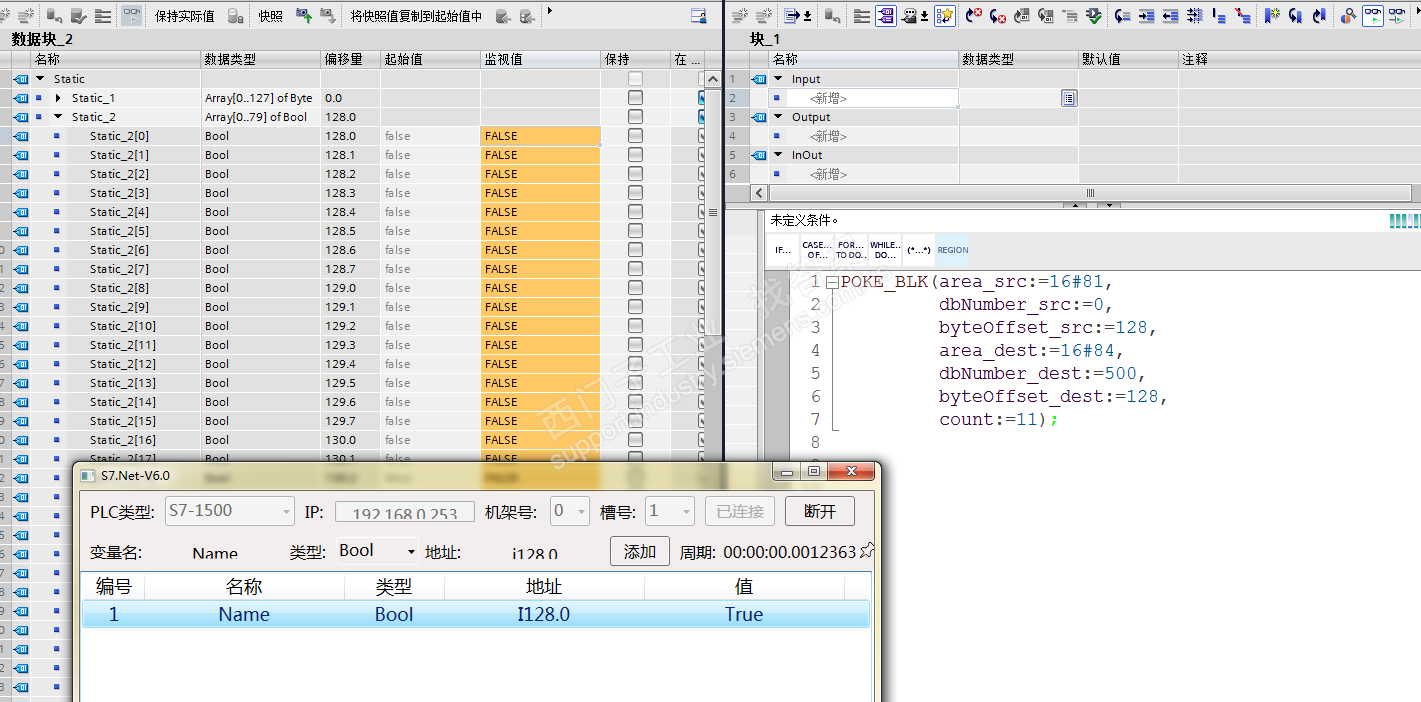This screenshot has width=1421, height=702.
Task: Insert REGION snippet from favorites
Action: [x=953, y=250]
